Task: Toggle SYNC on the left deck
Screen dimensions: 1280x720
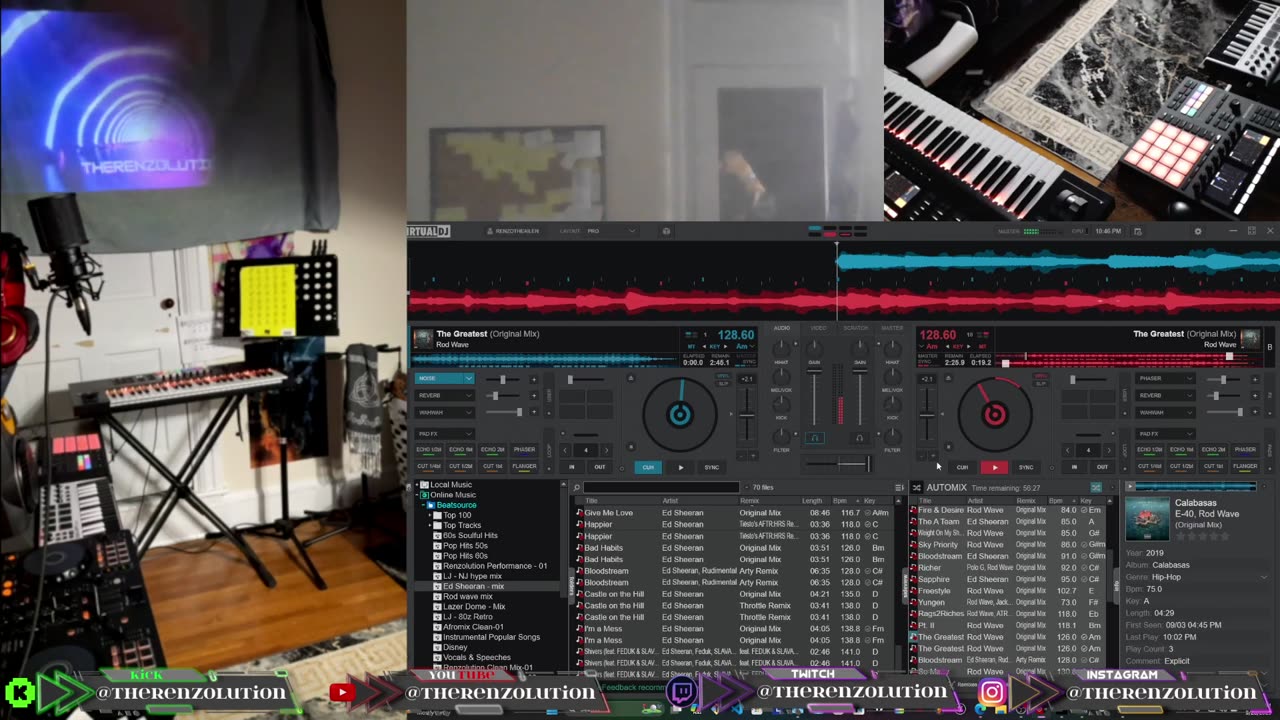Action: (x=712, y=467)
